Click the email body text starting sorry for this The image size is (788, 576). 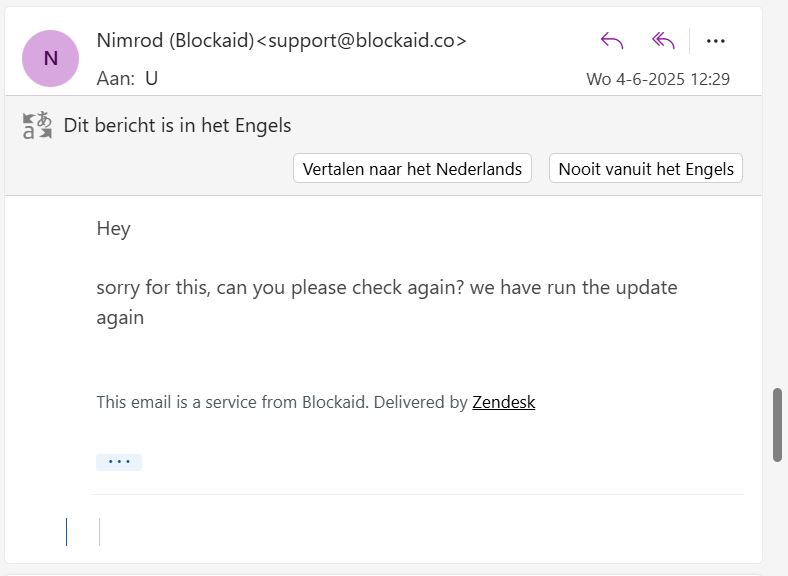pos(387,303)
